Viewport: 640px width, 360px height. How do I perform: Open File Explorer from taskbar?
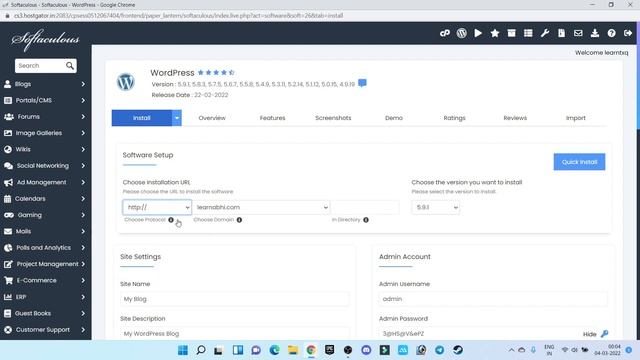tap(293, 350)
